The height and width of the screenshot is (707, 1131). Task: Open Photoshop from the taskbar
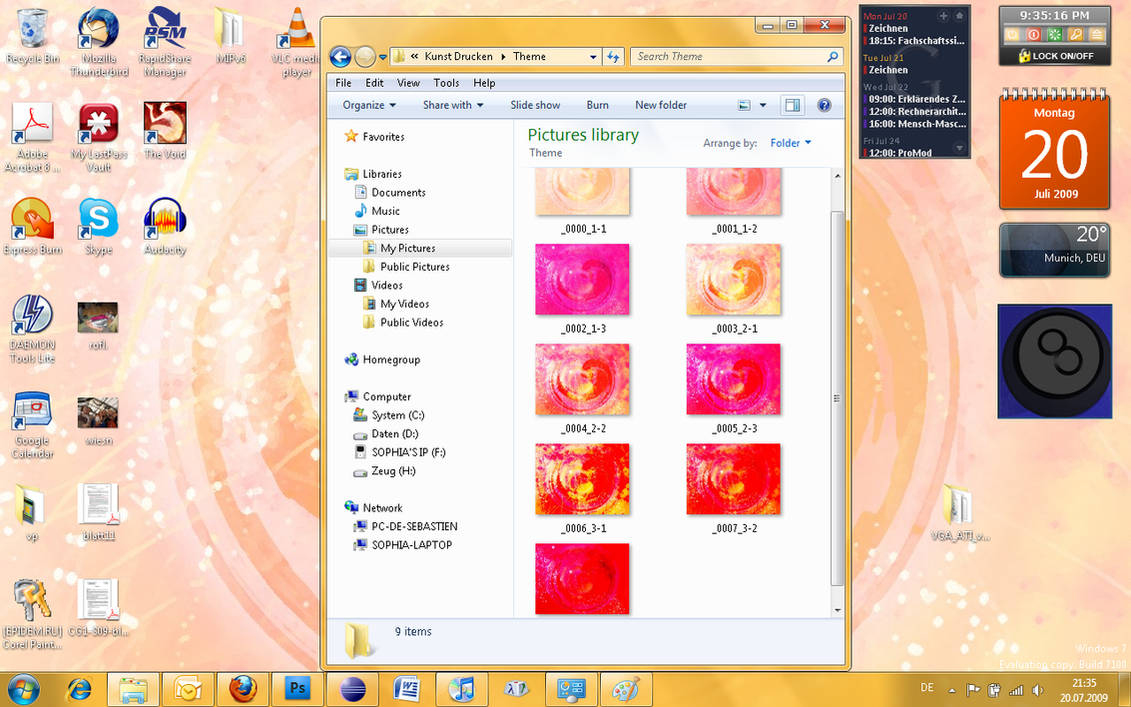[x=298, y=689]
